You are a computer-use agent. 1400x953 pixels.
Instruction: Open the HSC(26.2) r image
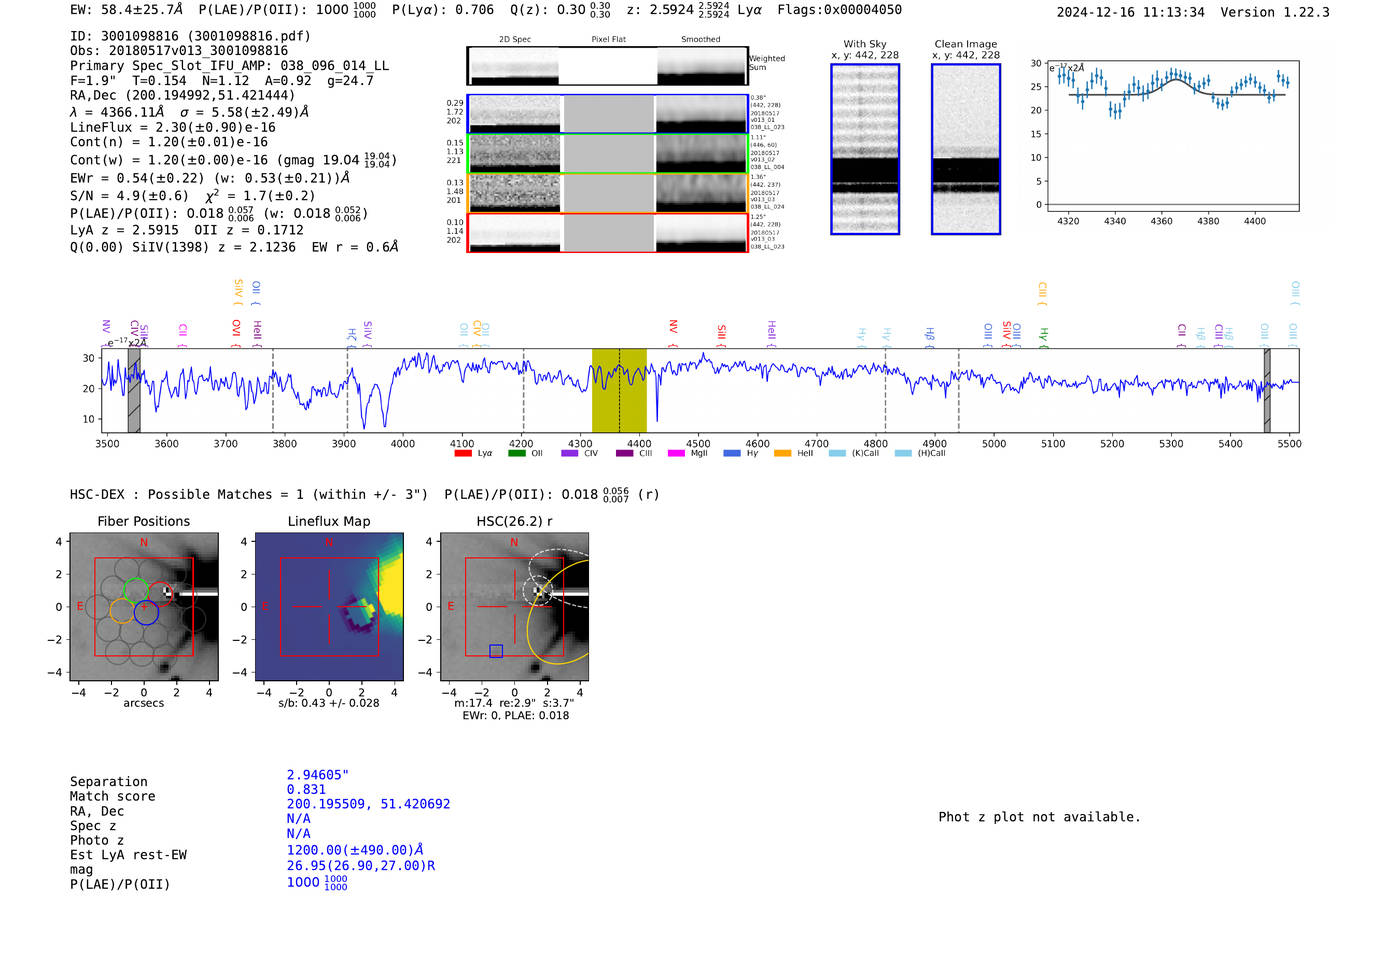coord(514,607)
